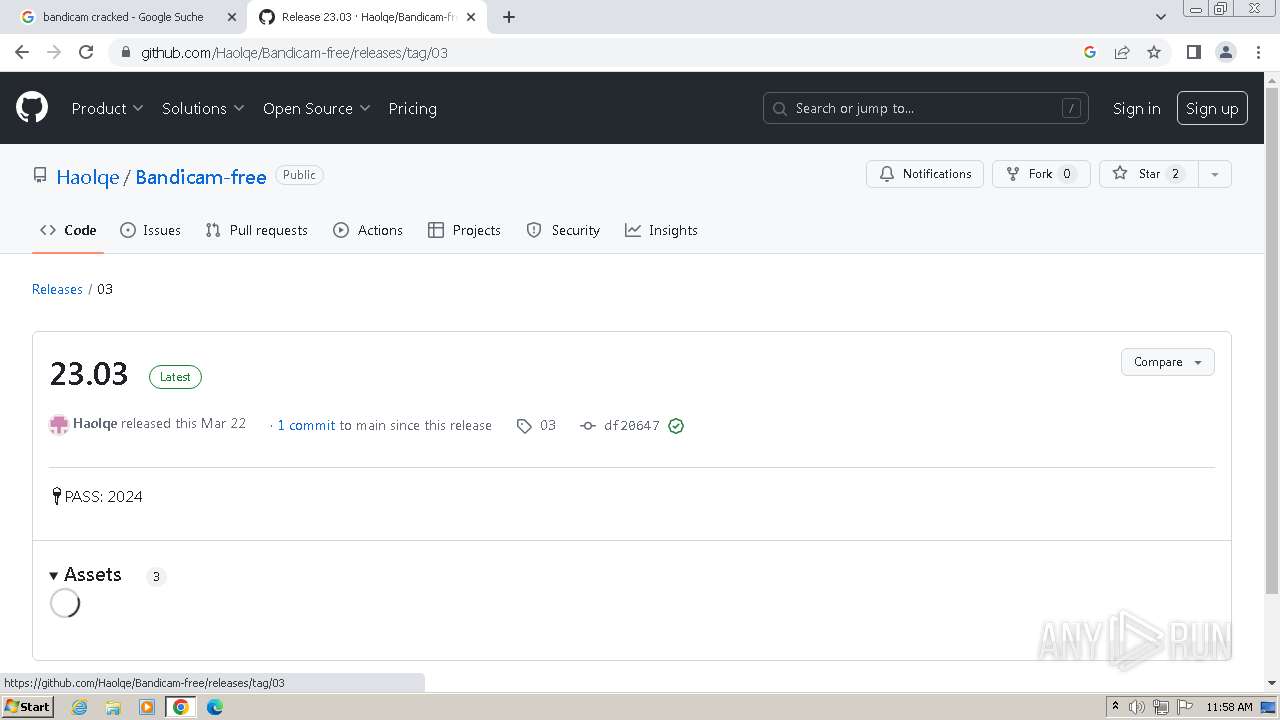This screenshot has width=1280, height=720.
Task: Click the site lock icon in address bar
Action: pos(125,52)
